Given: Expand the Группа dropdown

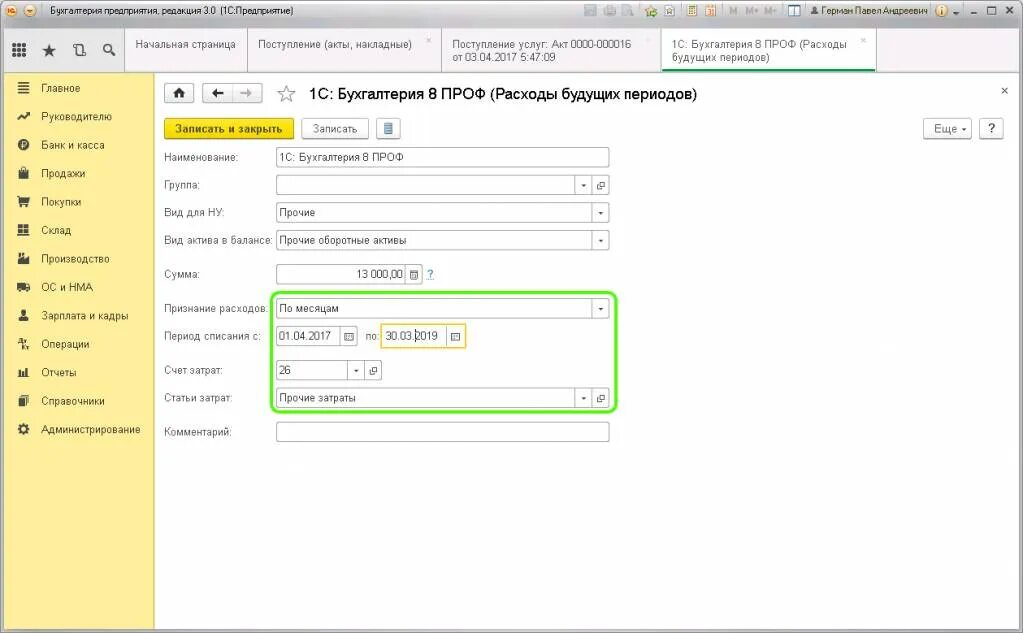Looking at the screenshot, I should [x=583, y=185].
